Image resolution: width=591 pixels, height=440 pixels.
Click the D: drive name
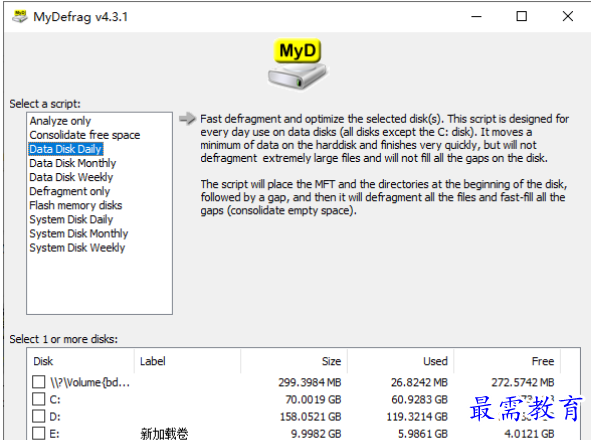pyautogui.click(x=55, y=417)
